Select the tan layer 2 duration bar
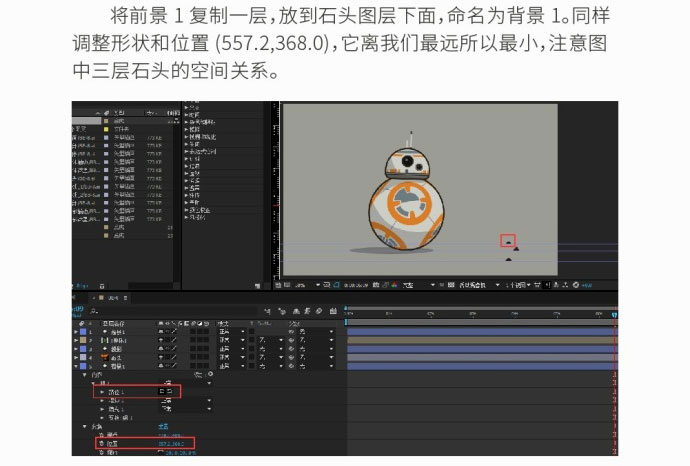The width and height of the screenshot is (690, 466). pyautogui.click(x=482, y=340)
